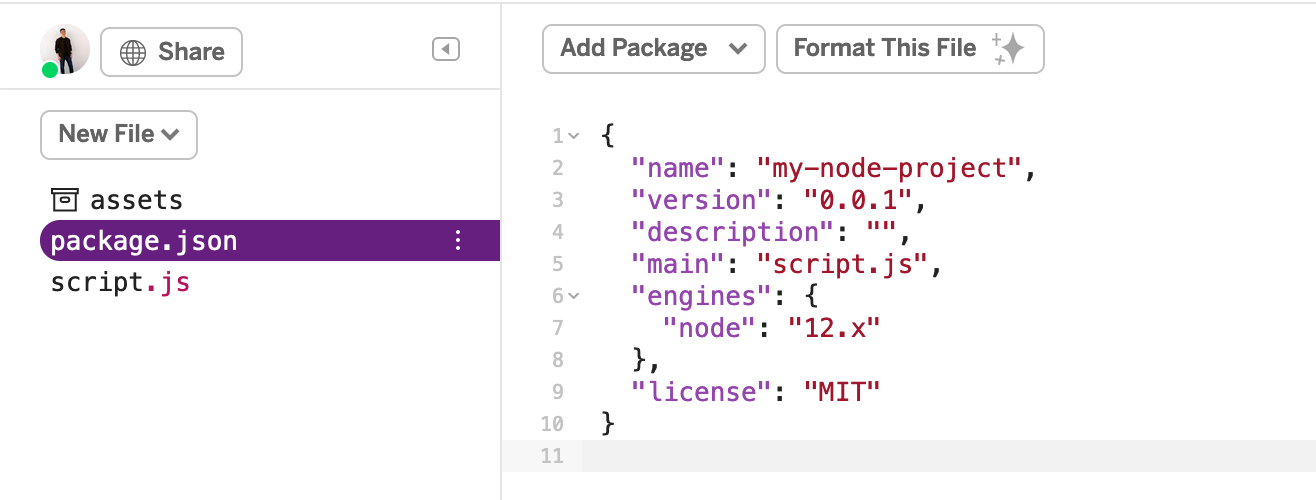Click the "my-node-project" name value
The width and height of the screenshot is (1316, 500).
pyautogui.click(x=889, y=168)
